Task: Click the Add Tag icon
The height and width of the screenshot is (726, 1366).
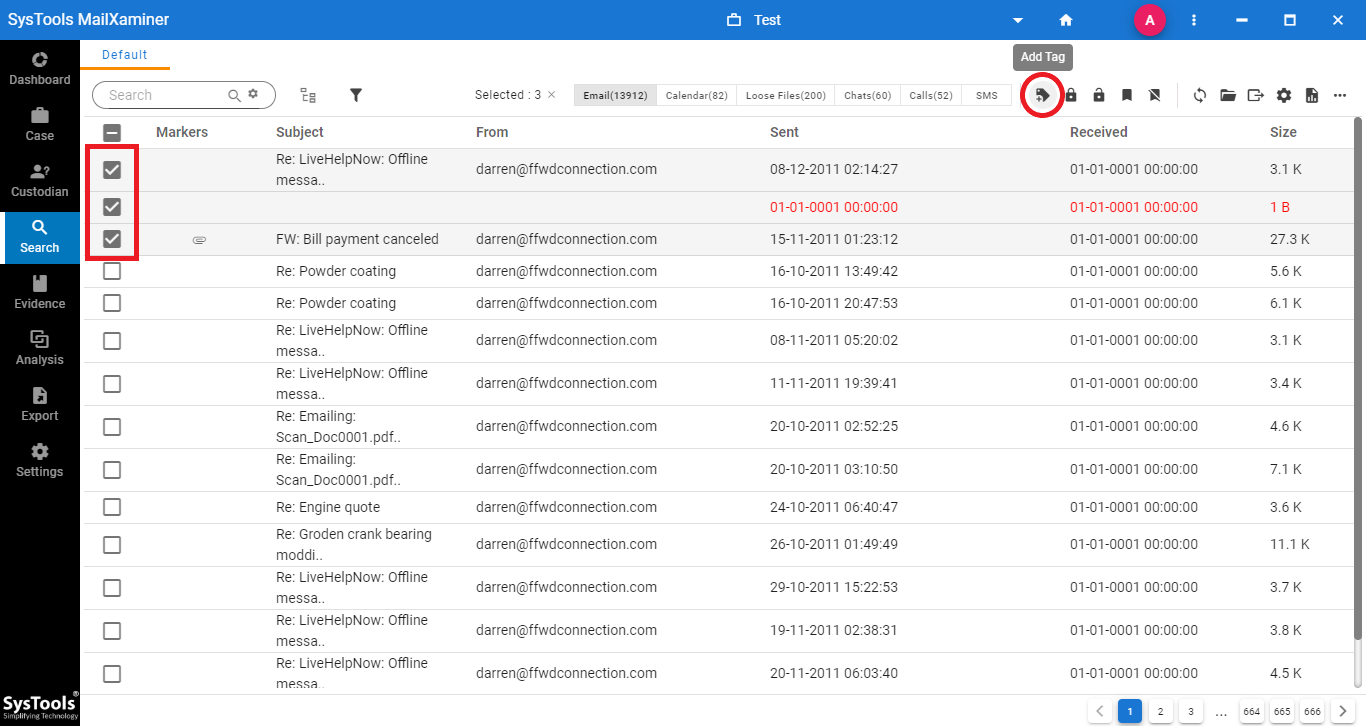Action: click(1042, 95)
